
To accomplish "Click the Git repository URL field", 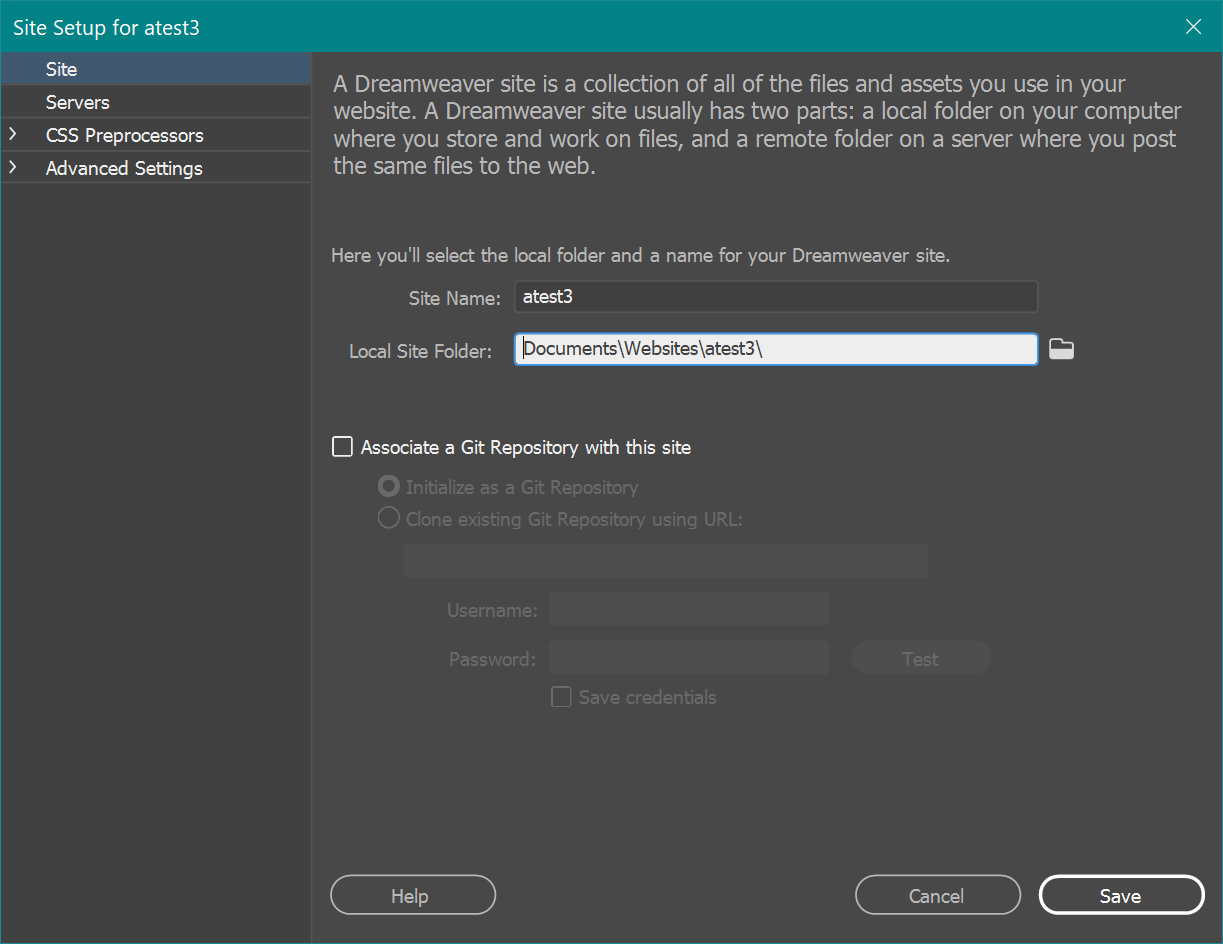I will (665, 561).
